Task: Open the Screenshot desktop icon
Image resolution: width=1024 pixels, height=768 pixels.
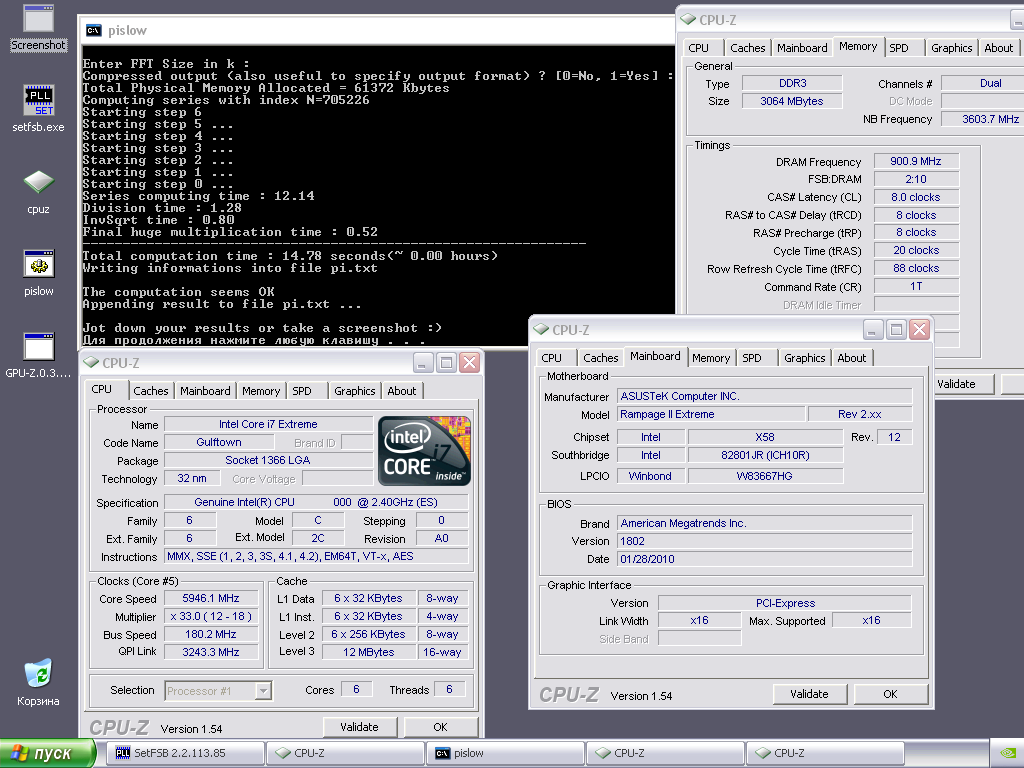Action: point(39,27)
